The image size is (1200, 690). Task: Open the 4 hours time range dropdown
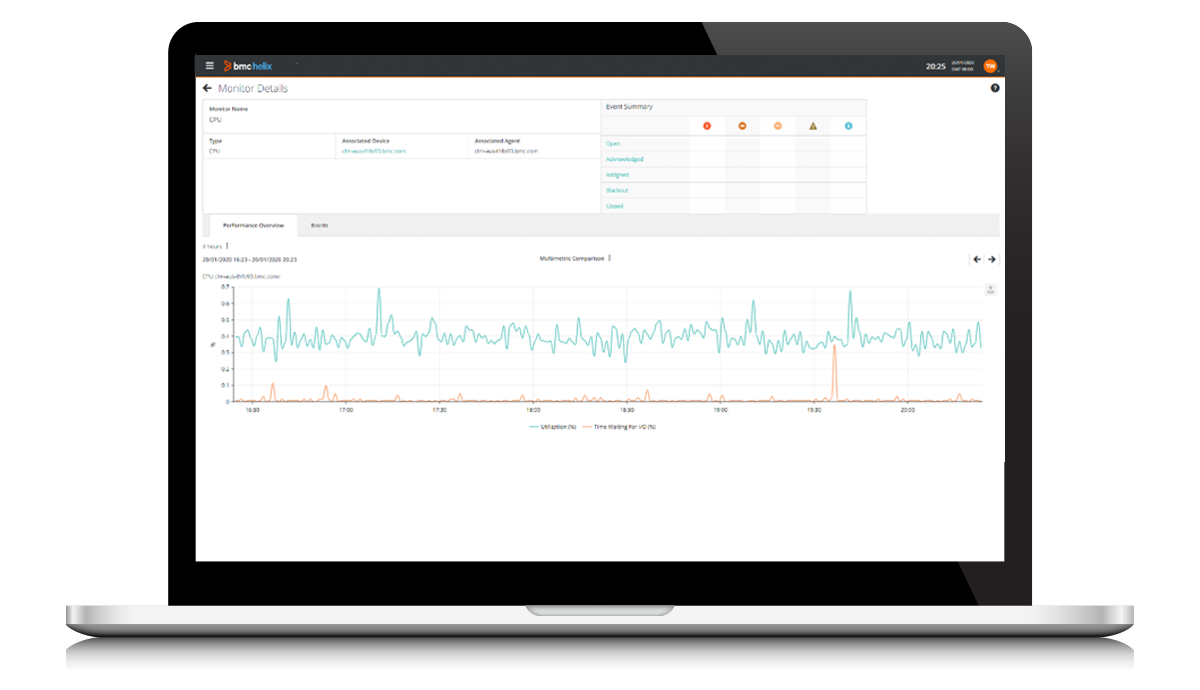click(x=215, y=245)
